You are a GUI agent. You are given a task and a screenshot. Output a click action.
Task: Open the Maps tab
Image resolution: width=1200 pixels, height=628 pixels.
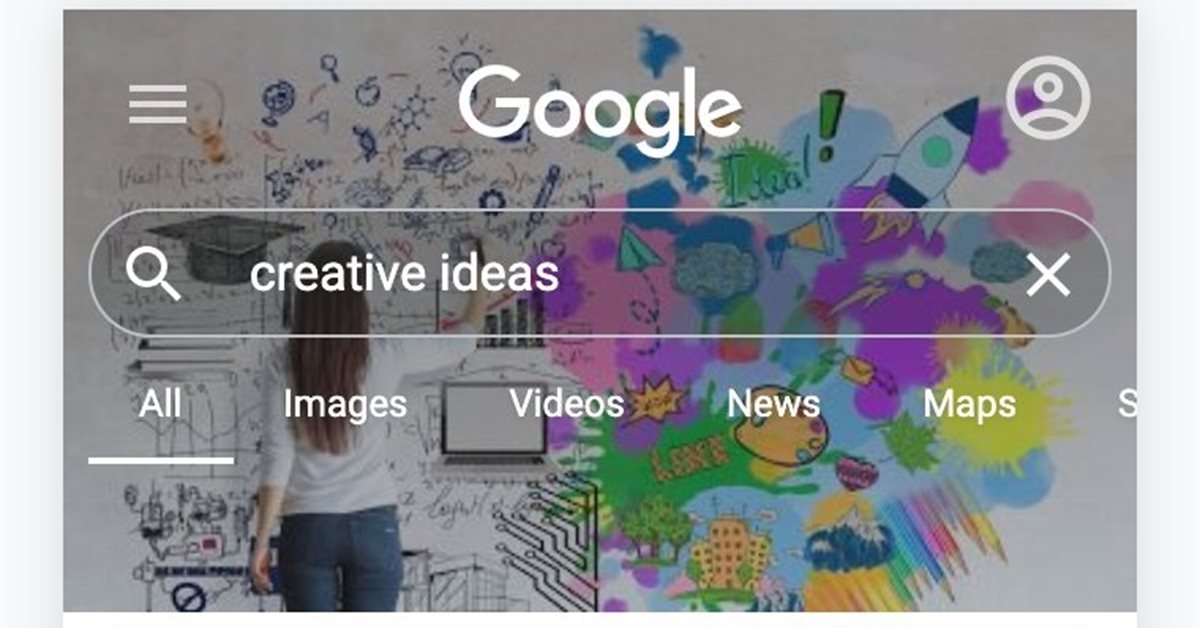969,405
